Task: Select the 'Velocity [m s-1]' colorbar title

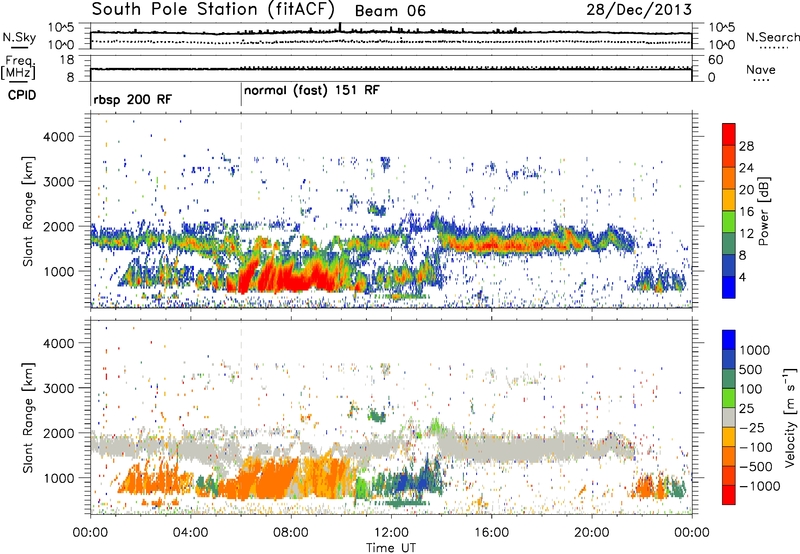Action: (x=790, y=417)
